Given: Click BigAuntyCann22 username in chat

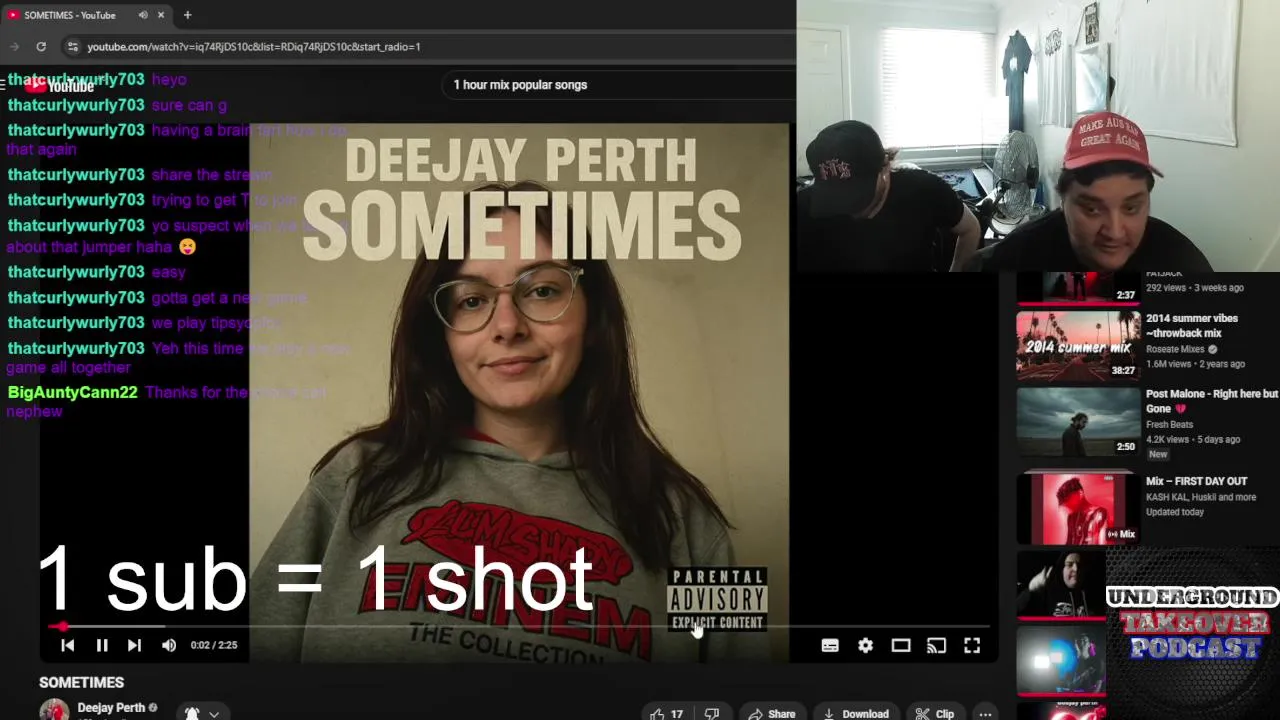Looking at the screenshot, I should click(x=72, y=392).
